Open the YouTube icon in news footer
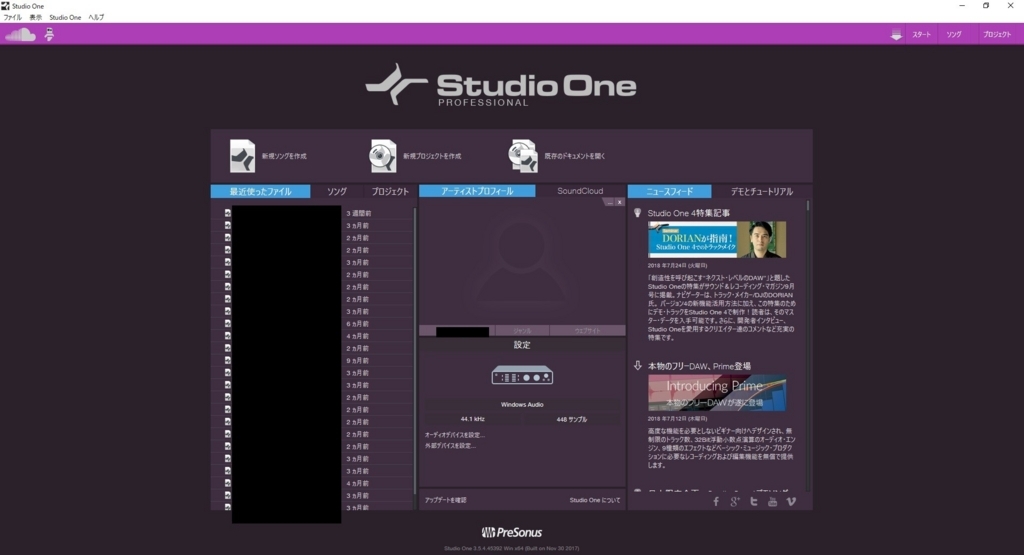Image resolution: width=1024 pixels, height=555 pixels. (x=773, y=501)
